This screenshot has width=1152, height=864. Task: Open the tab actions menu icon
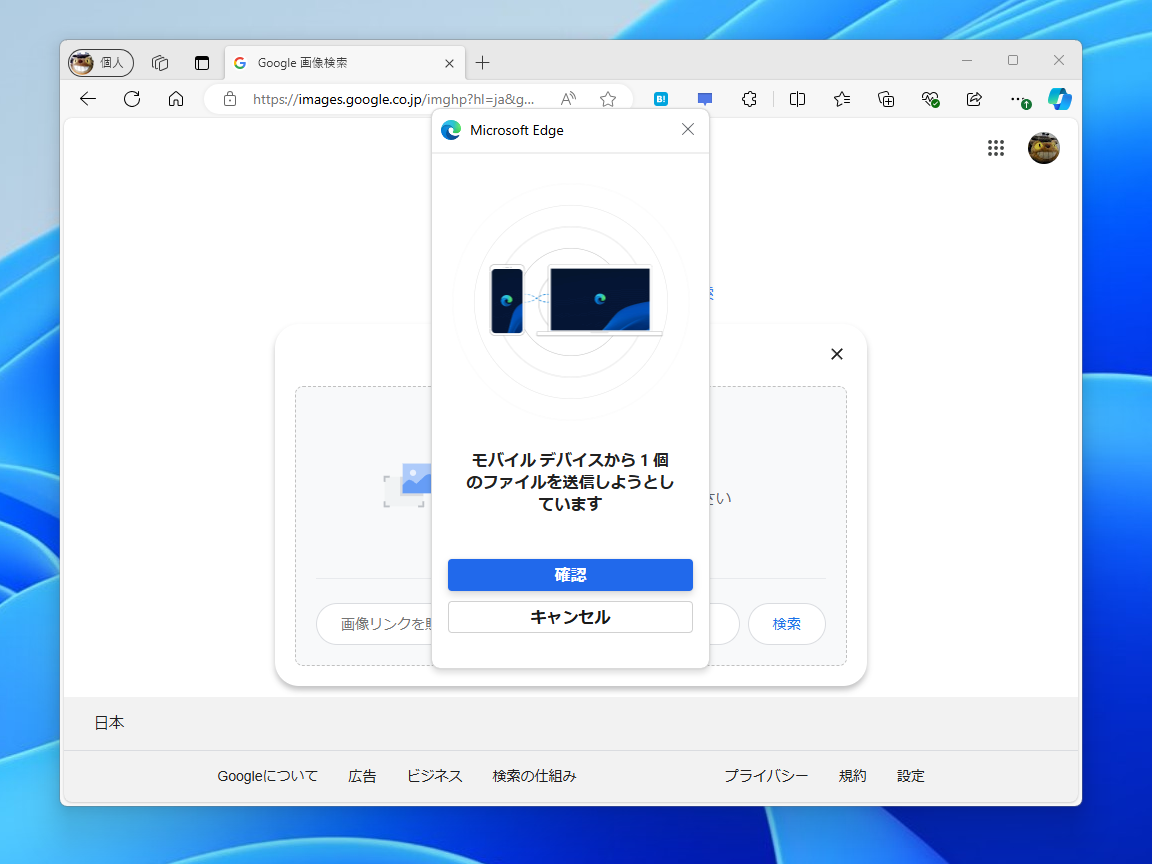coord(202,62)
